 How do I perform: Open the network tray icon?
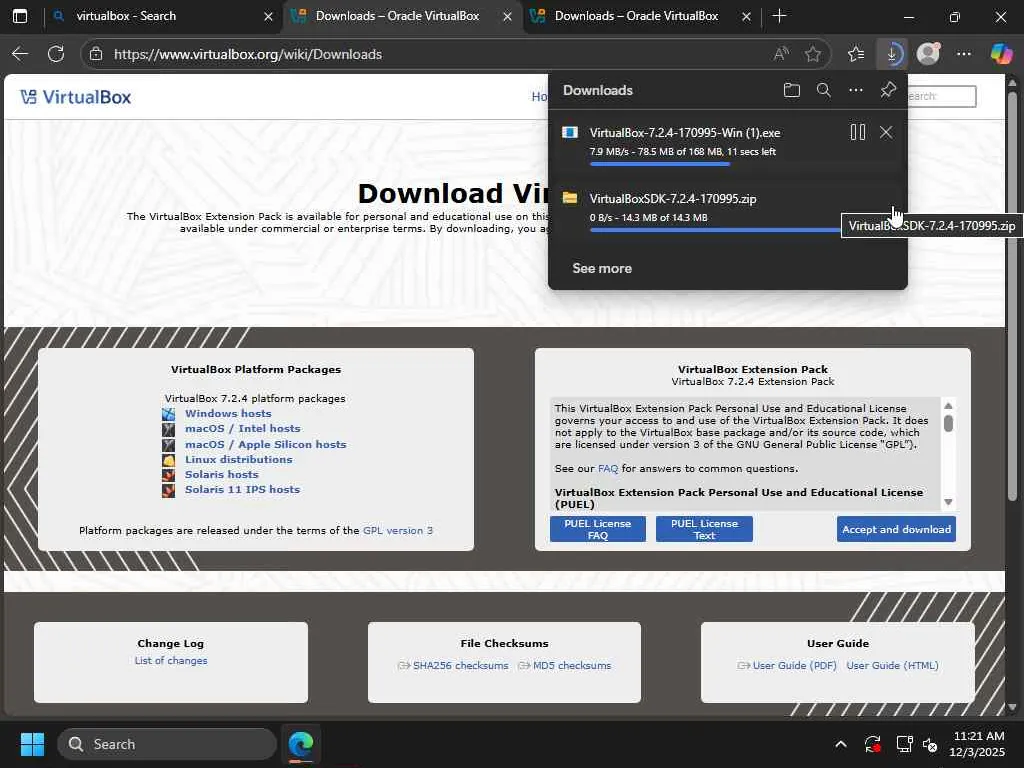tap(904, 744)
